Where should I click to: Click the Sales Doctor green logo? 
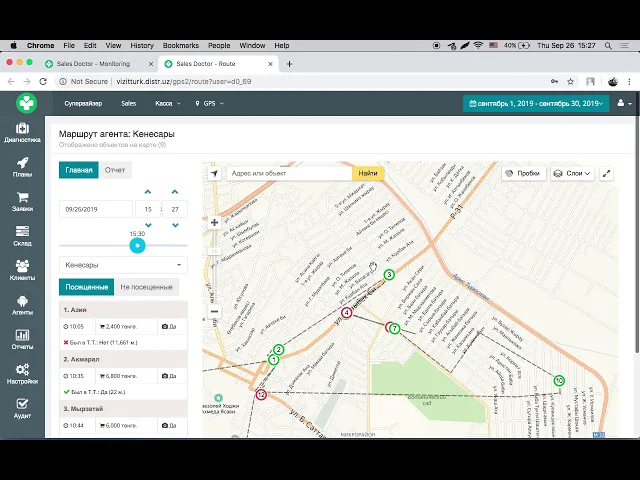(27, 103)
